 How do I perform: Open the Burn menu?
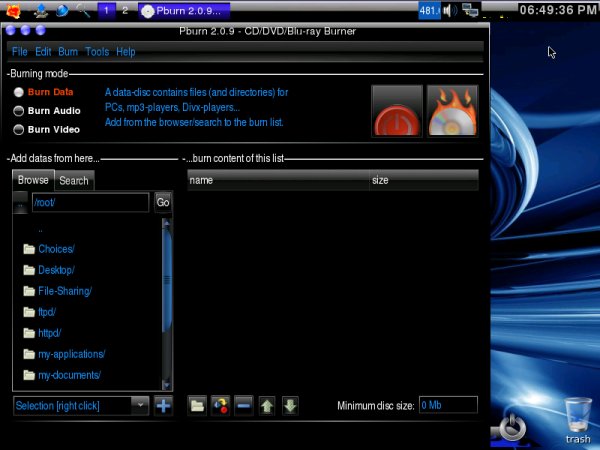68,51
